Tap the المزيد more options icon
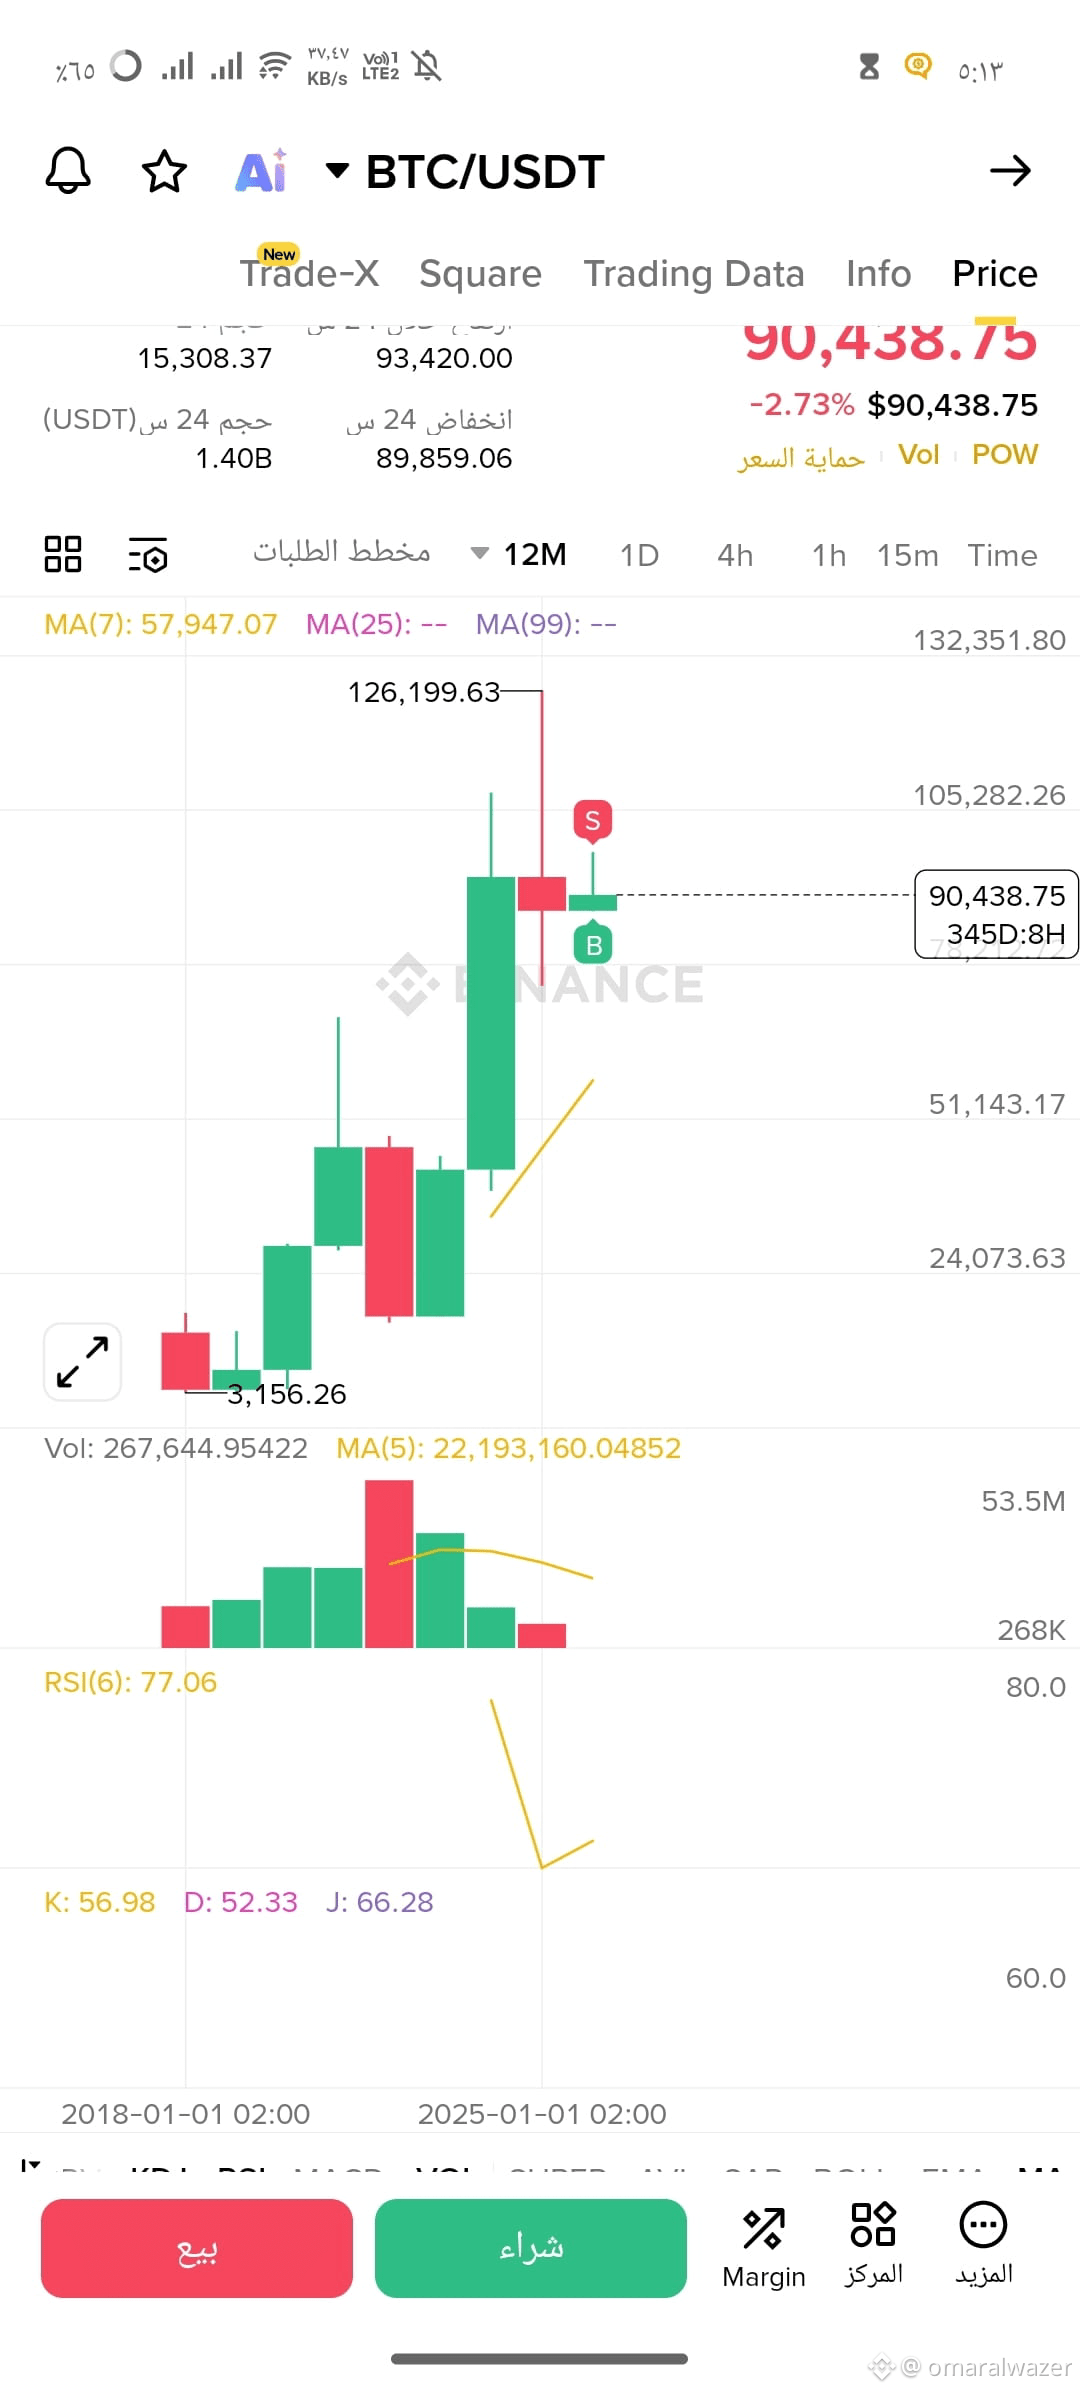1080x2392 pixels. click(983, 2246)
